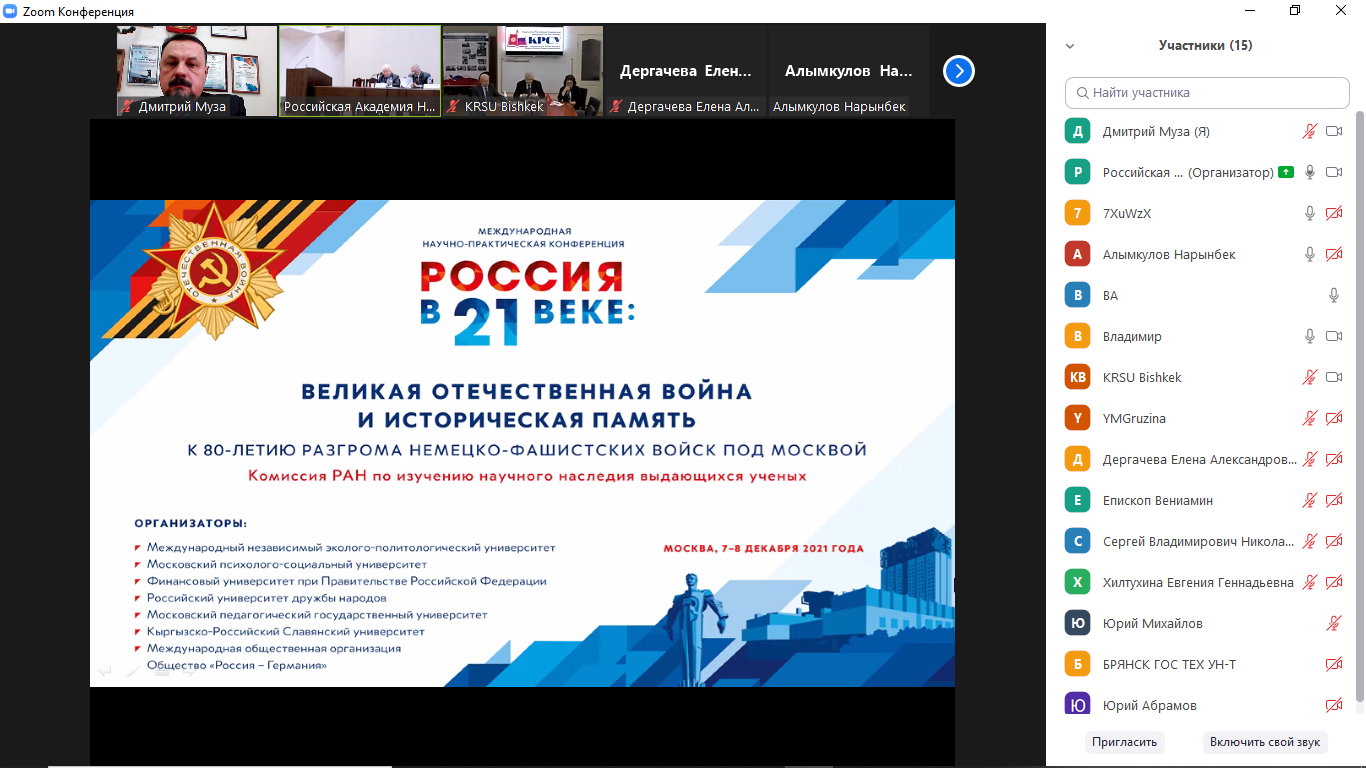This screenshot has width=1366, height=768.
Task: Click the disabled camera icon in Дергачева Елена's participant row
Action: 1334,459
